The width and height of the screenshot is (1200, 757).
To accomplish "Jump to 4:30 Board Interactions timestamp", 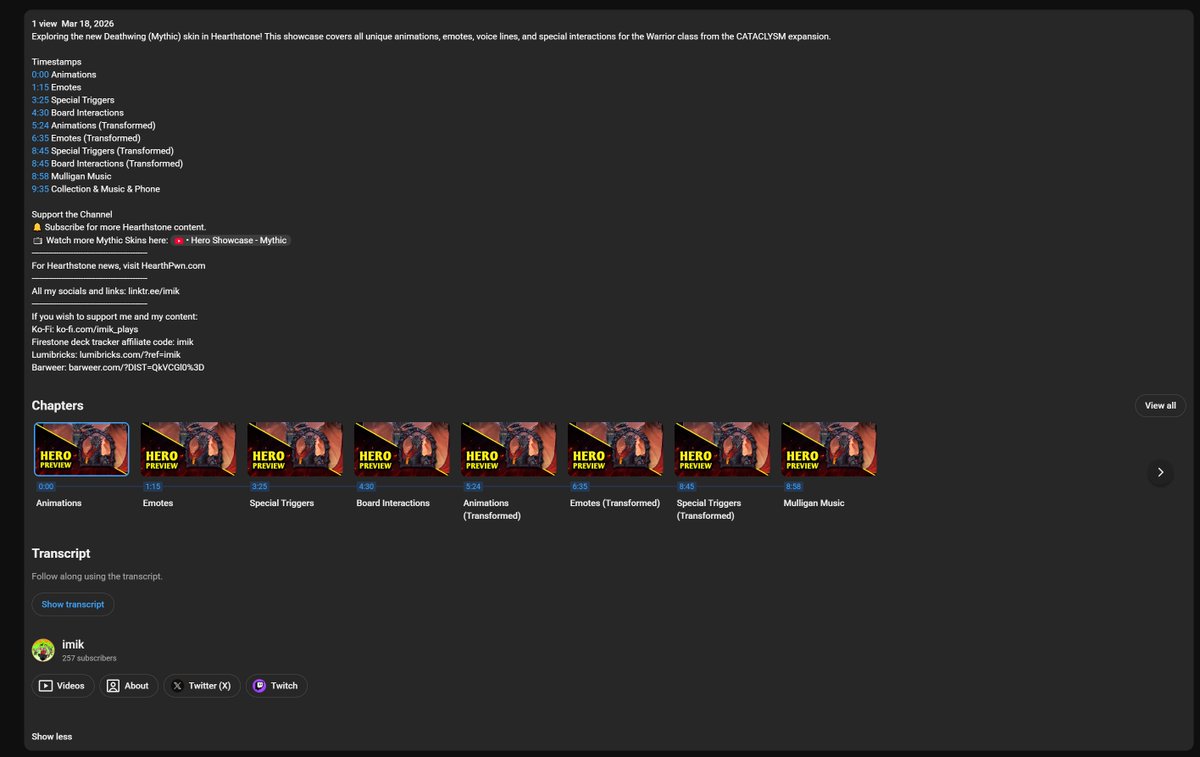I will pyautogui.click(x=40, y=113).
